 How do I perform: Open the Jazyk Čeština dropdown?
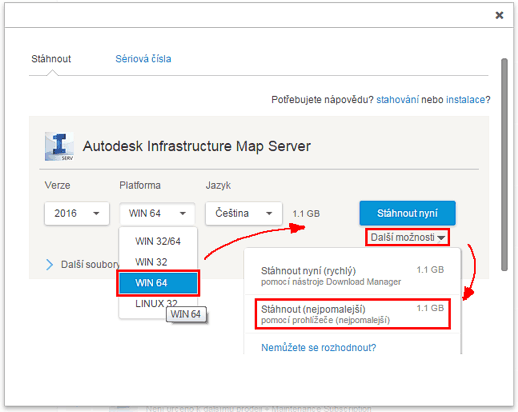[244, 213]
